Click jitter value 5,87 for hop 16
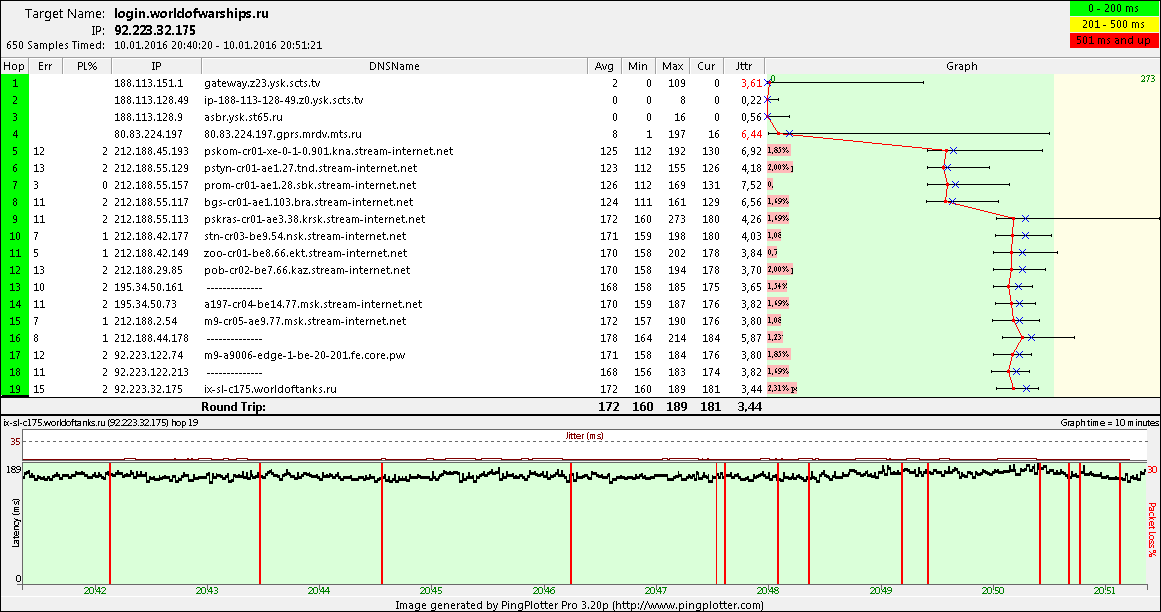 click(x=751, y=338)
